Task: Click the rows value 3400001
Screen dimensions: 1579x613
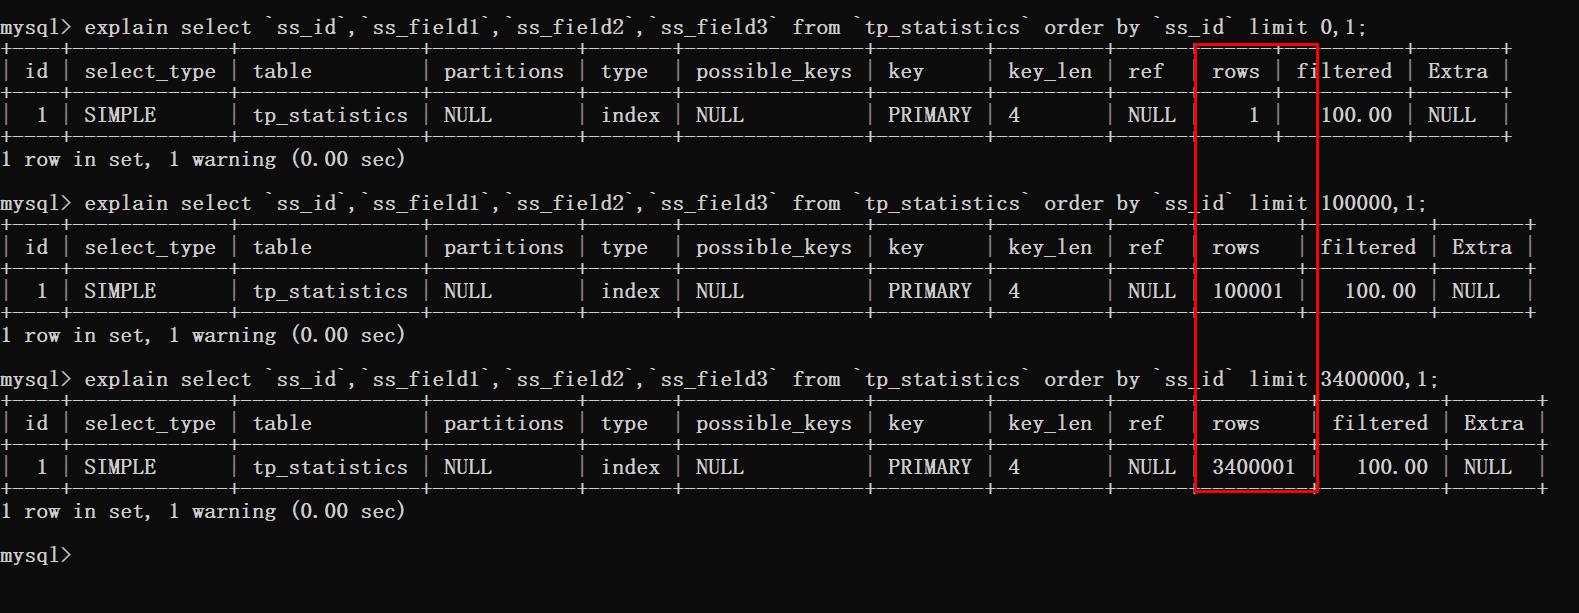Action: tap(1253, 467)
